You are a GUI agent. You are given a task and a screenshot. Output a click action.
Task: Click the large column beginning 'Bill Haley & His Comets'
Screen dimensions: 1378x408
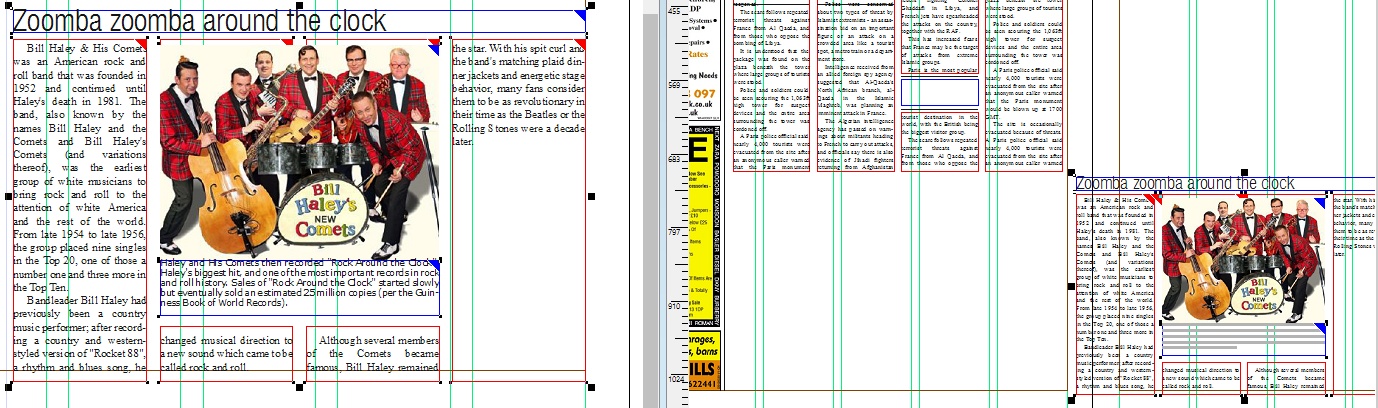click(x=80, y=212)
